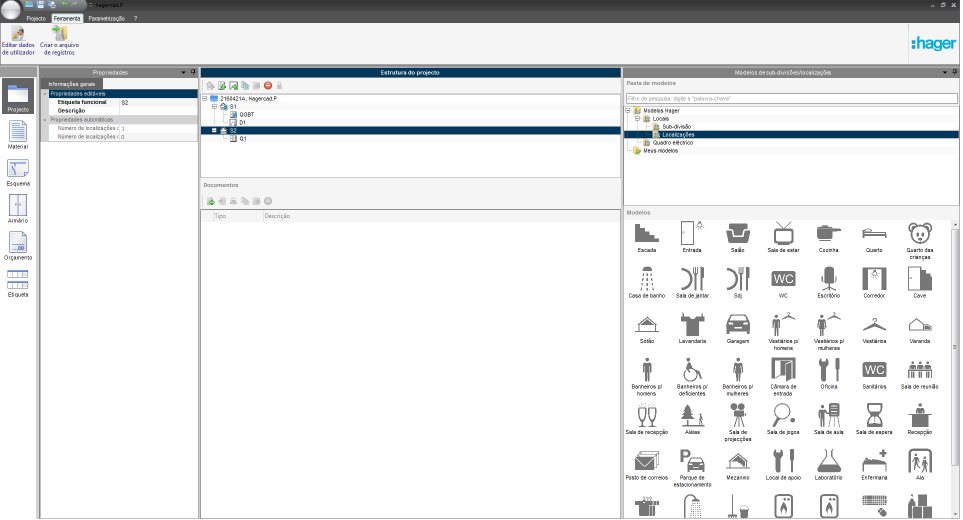
Task: Open the Material section in the sidebar
Action: [x=18, y=134]
